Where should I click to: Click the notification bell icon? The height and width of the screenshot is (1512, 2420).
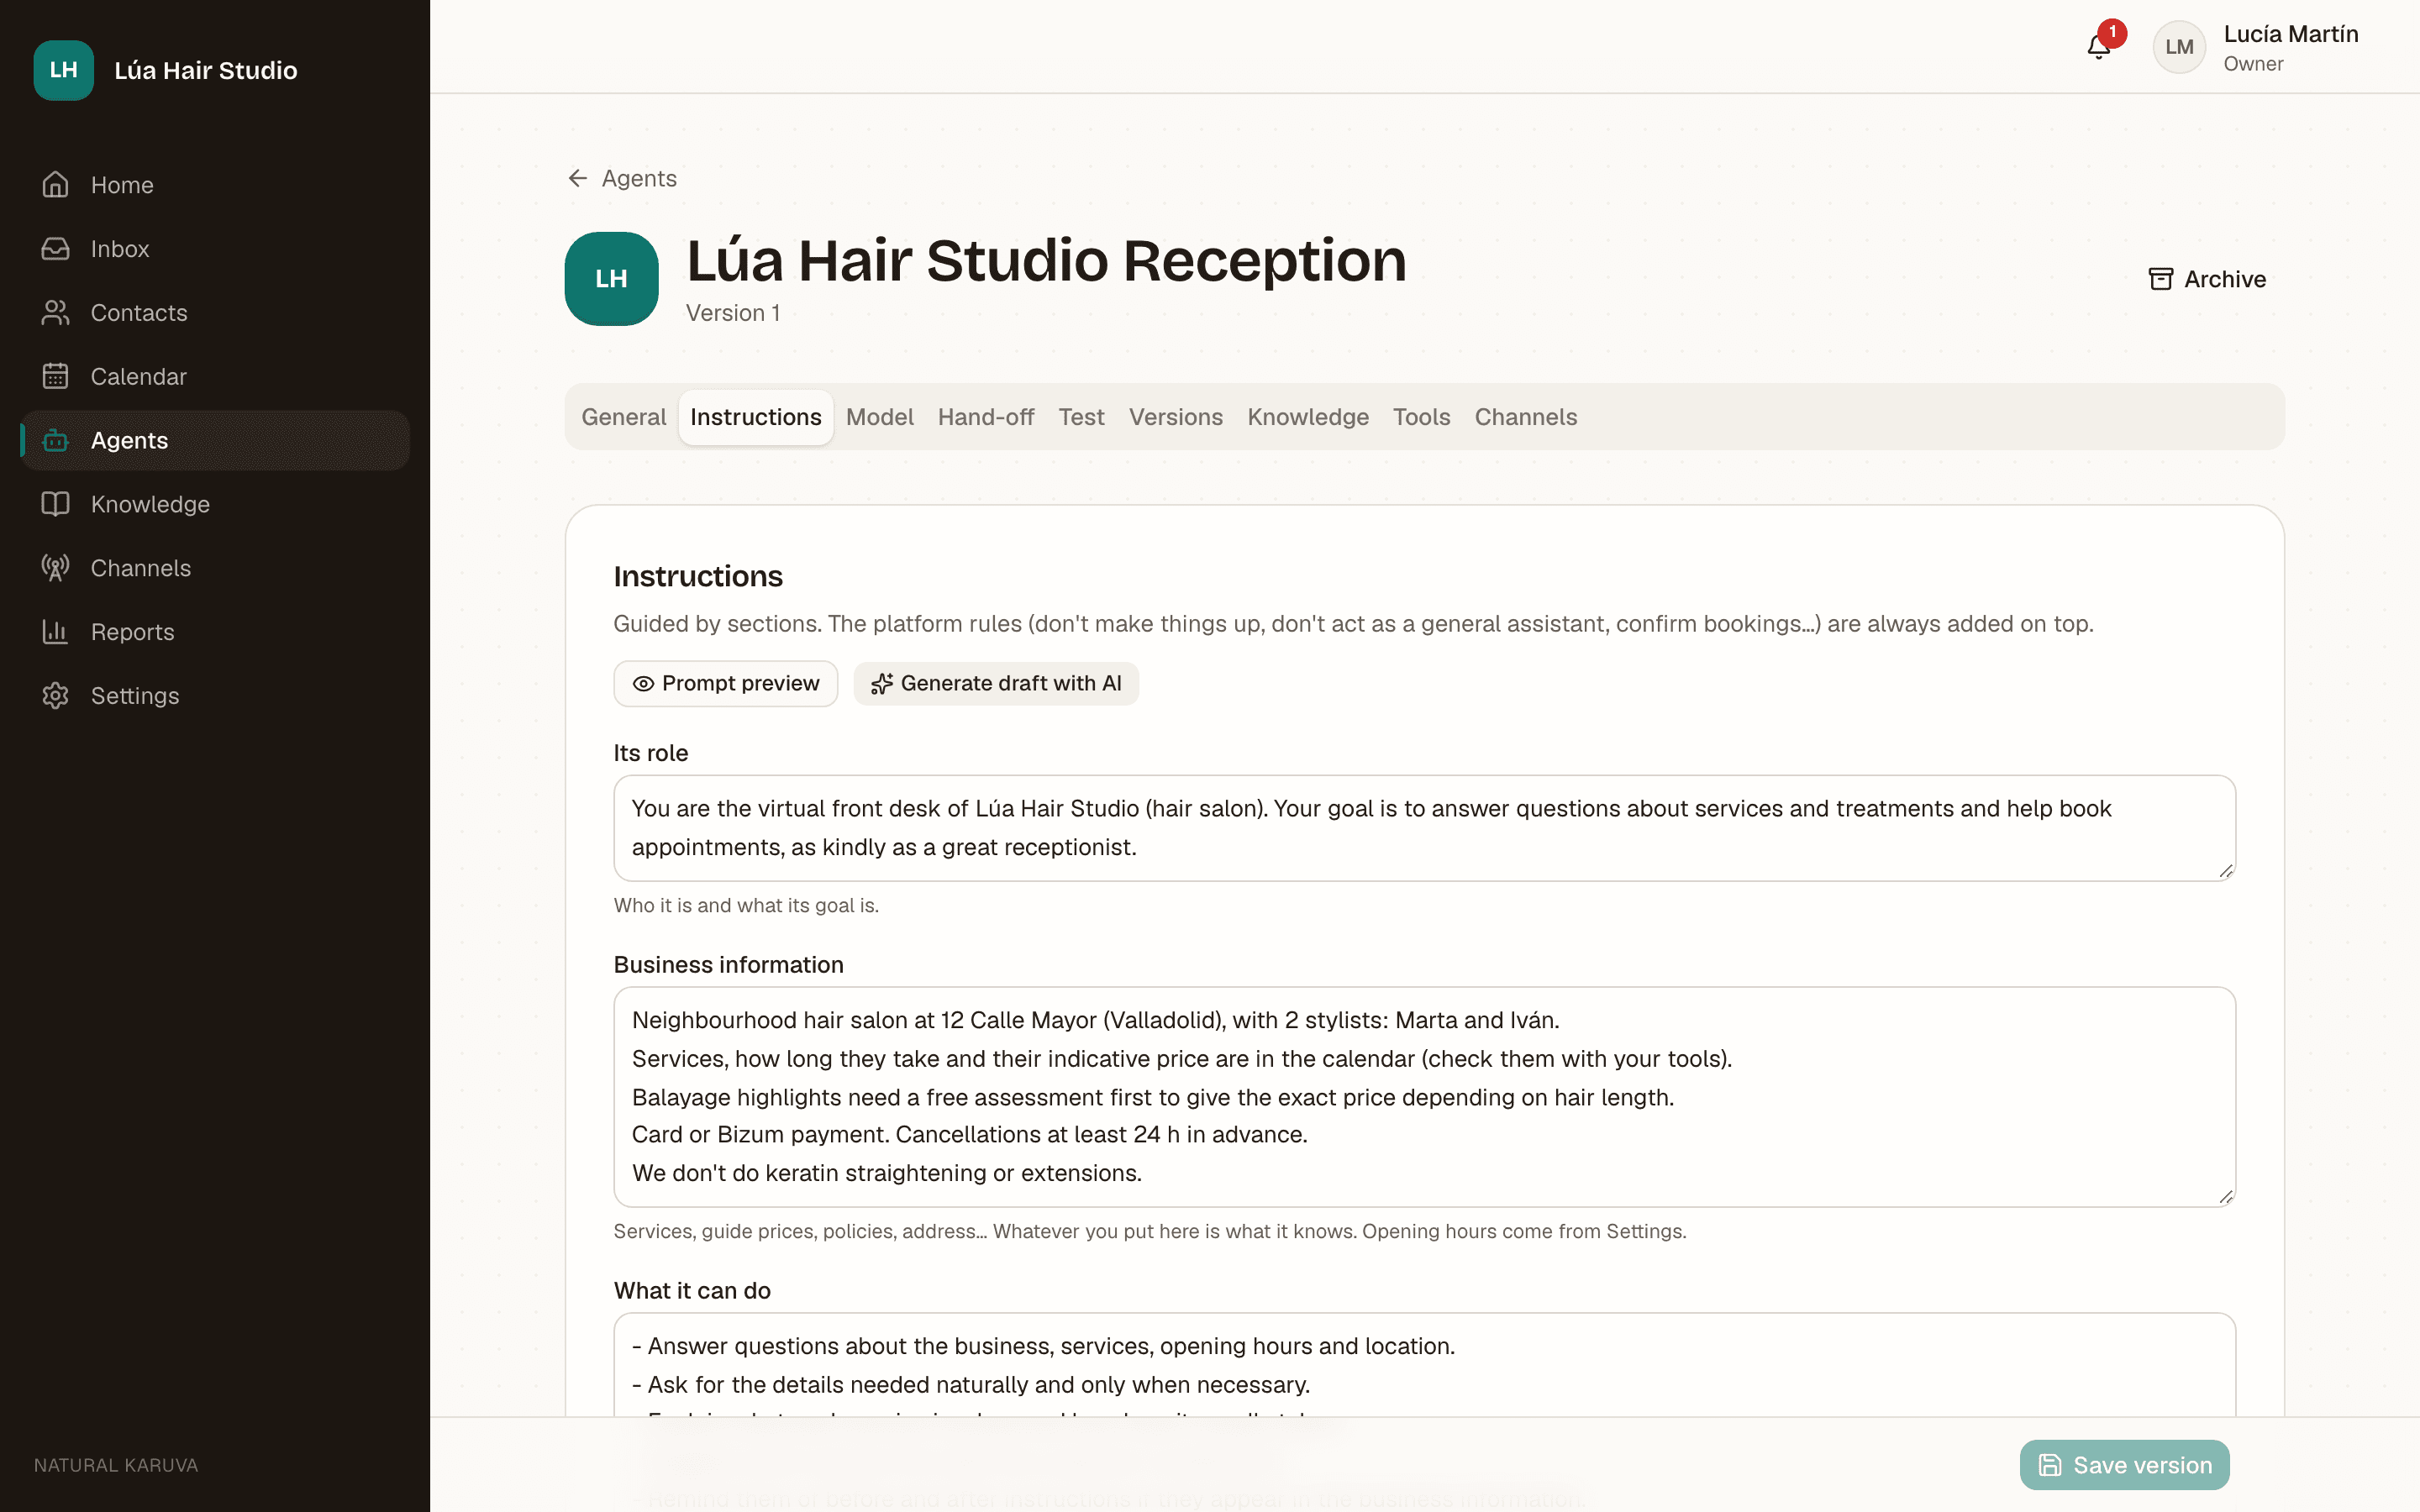2098,46
